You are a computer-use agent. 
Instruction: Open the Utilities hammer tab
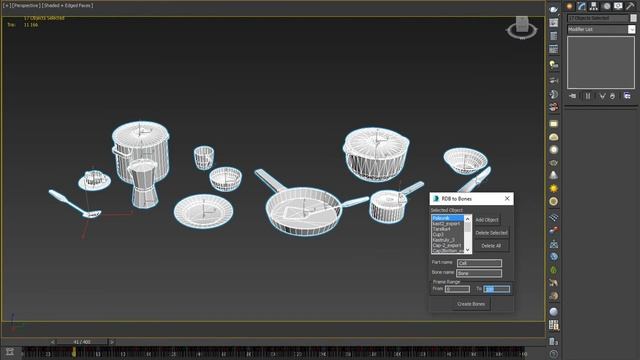point(631,6)
